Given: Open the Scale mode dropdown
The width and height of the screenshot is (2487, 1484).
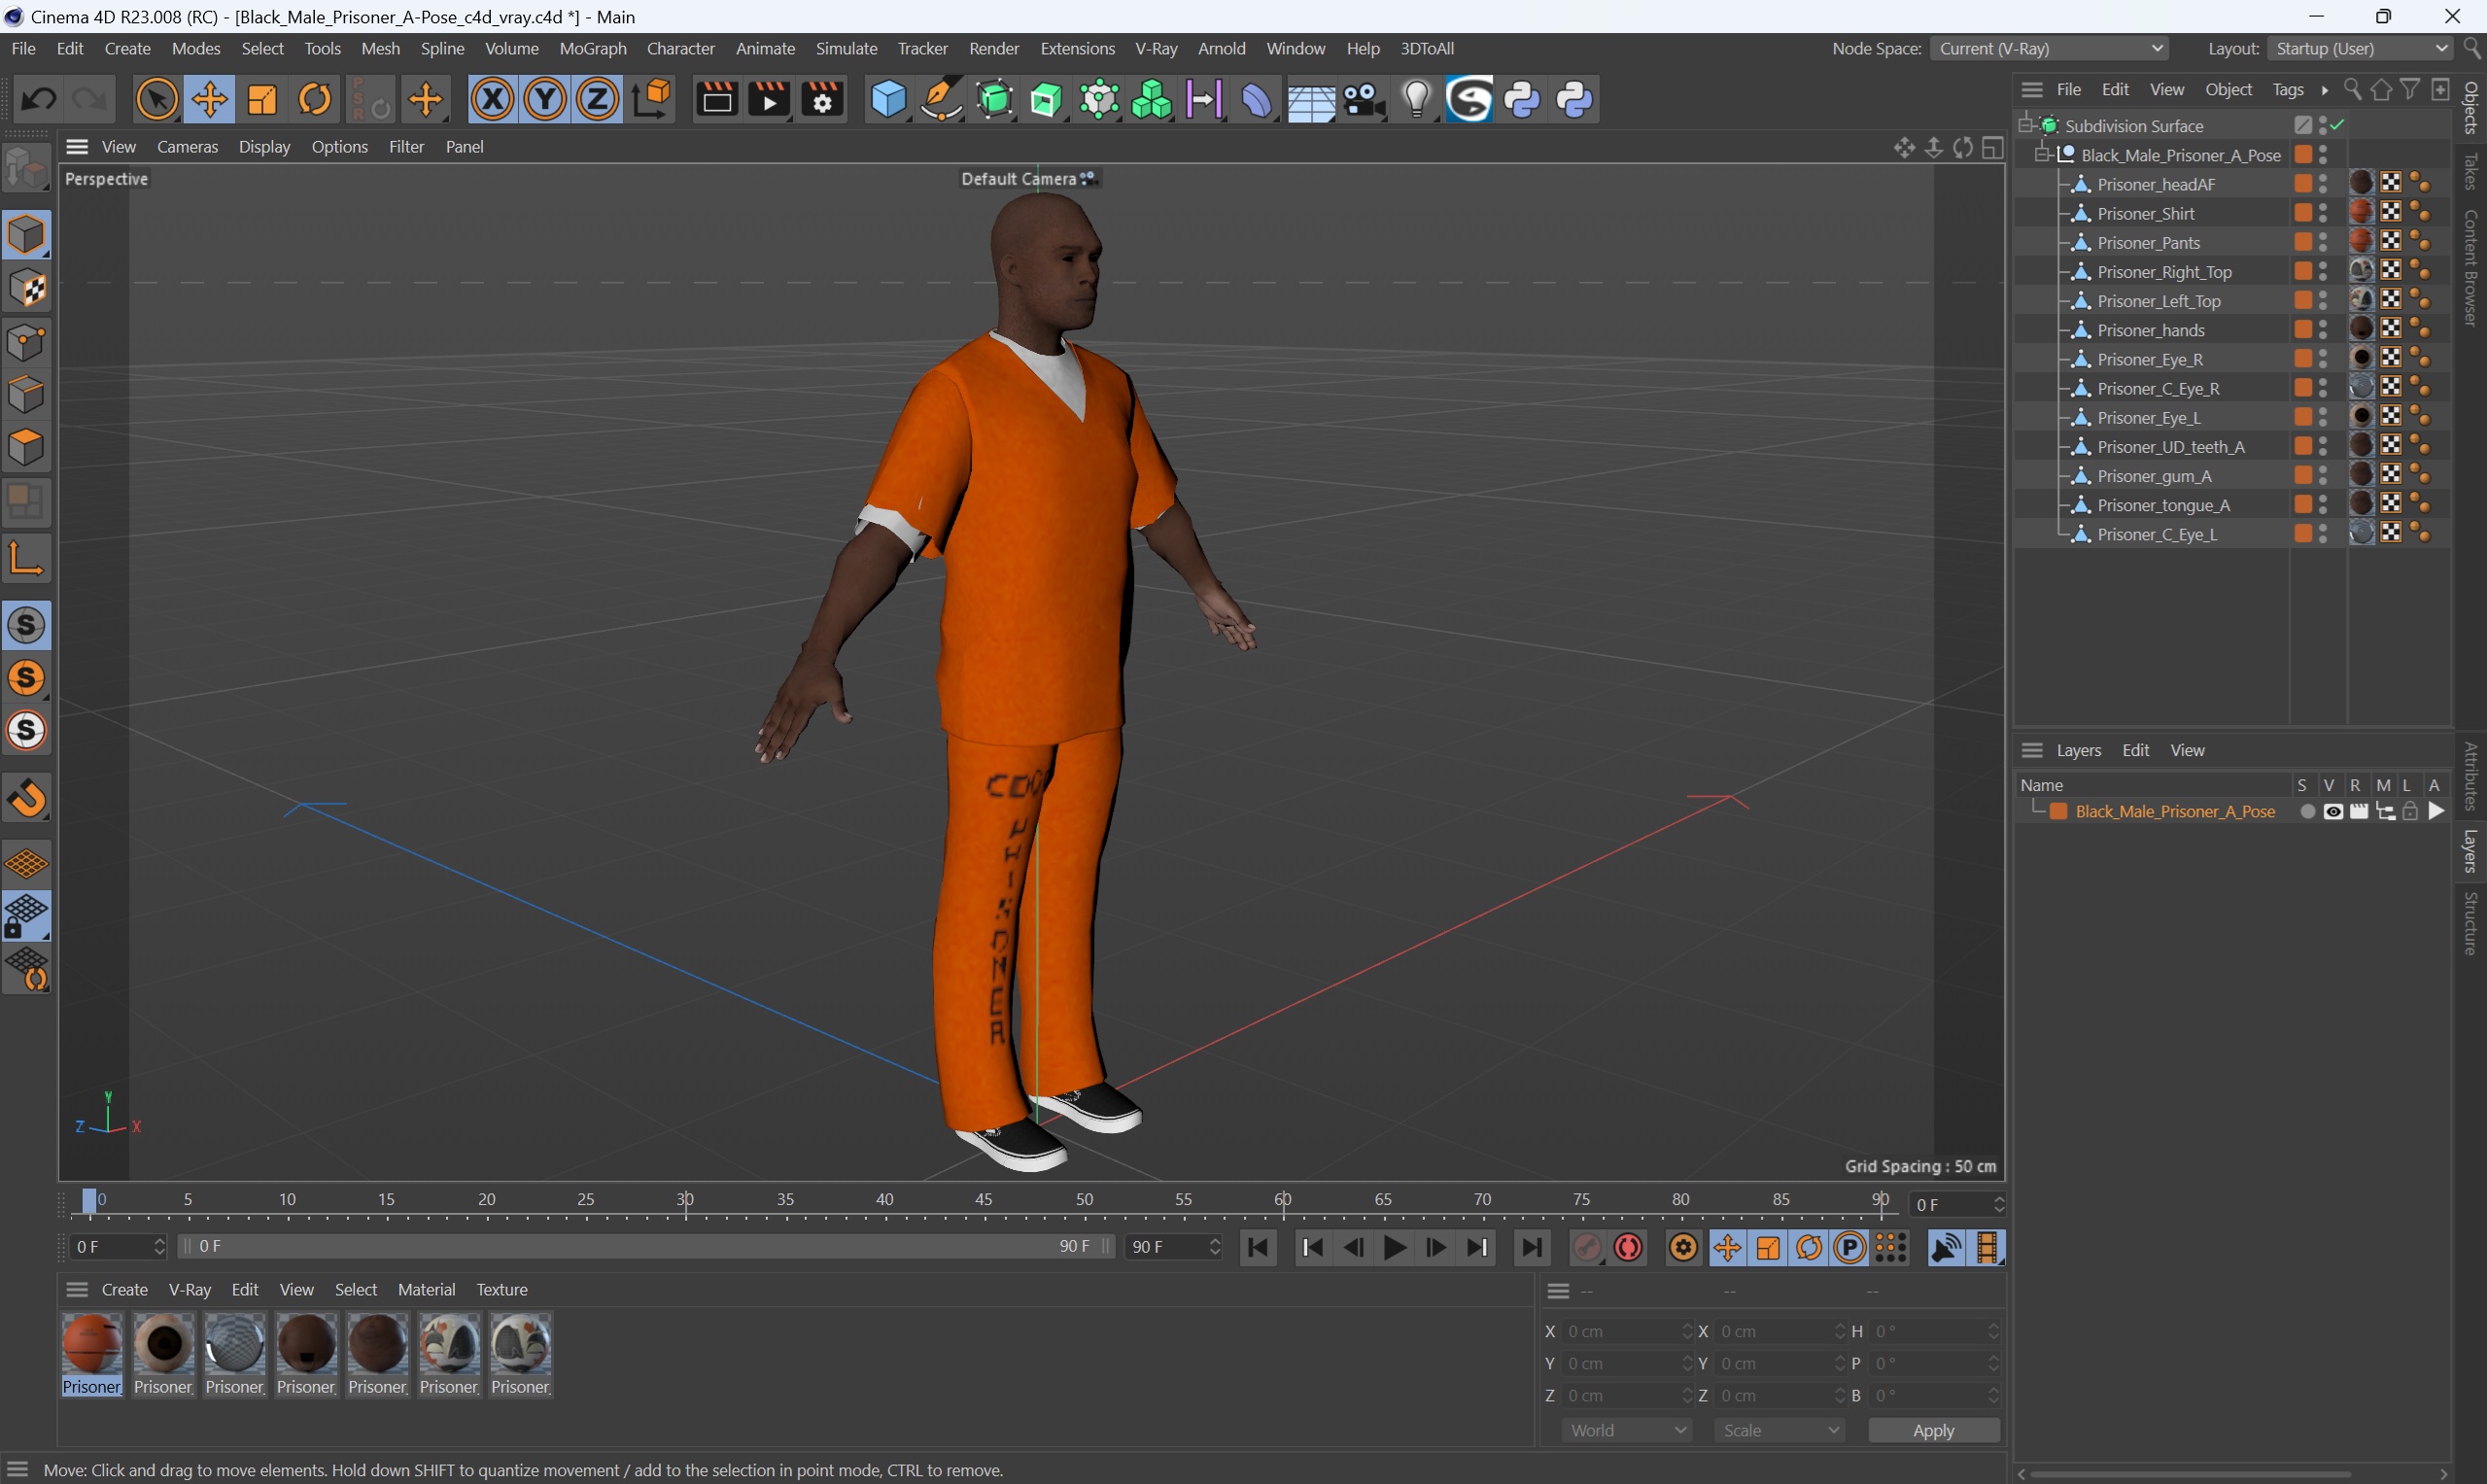Looking at the screenshot, I should tap(1779, 1430).
